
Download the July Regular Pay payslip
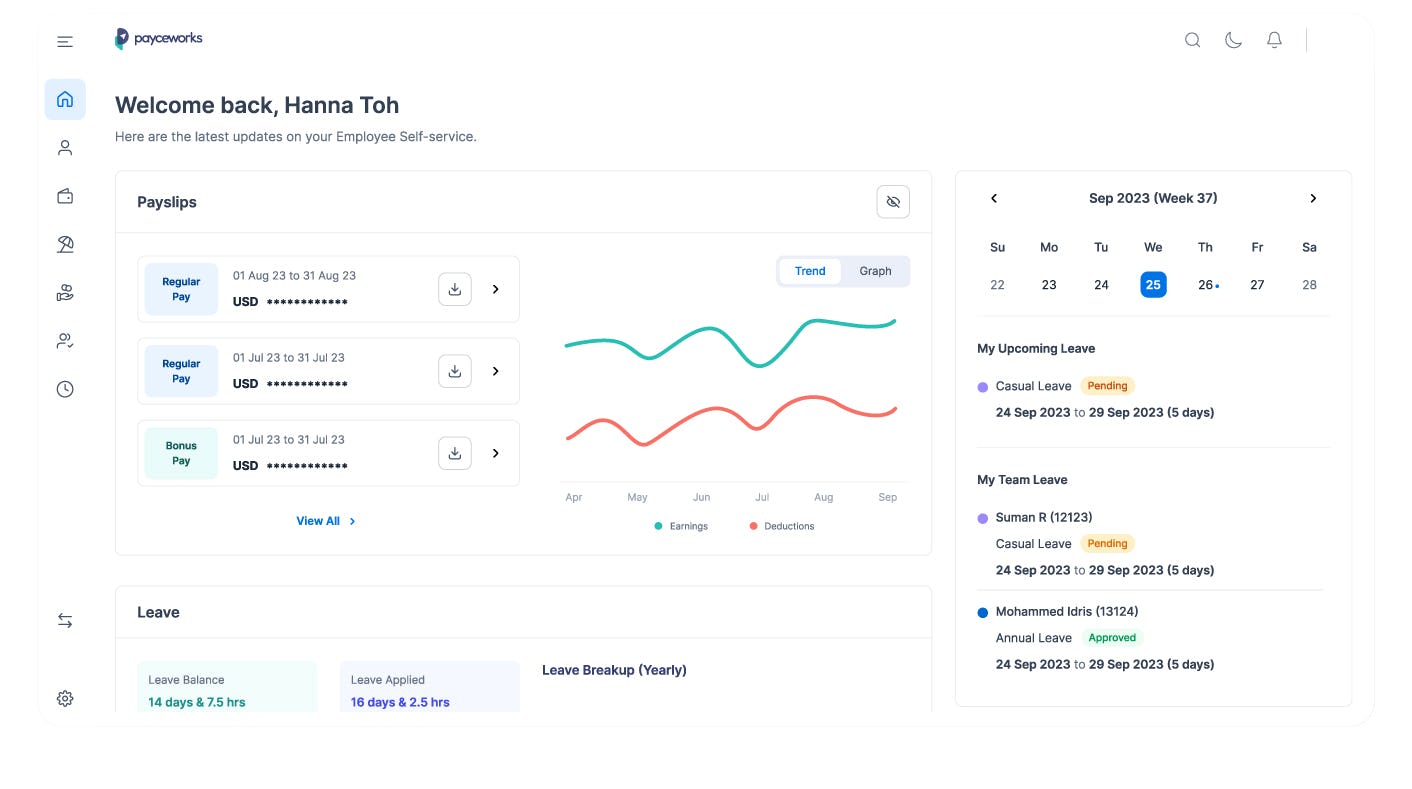455,371
